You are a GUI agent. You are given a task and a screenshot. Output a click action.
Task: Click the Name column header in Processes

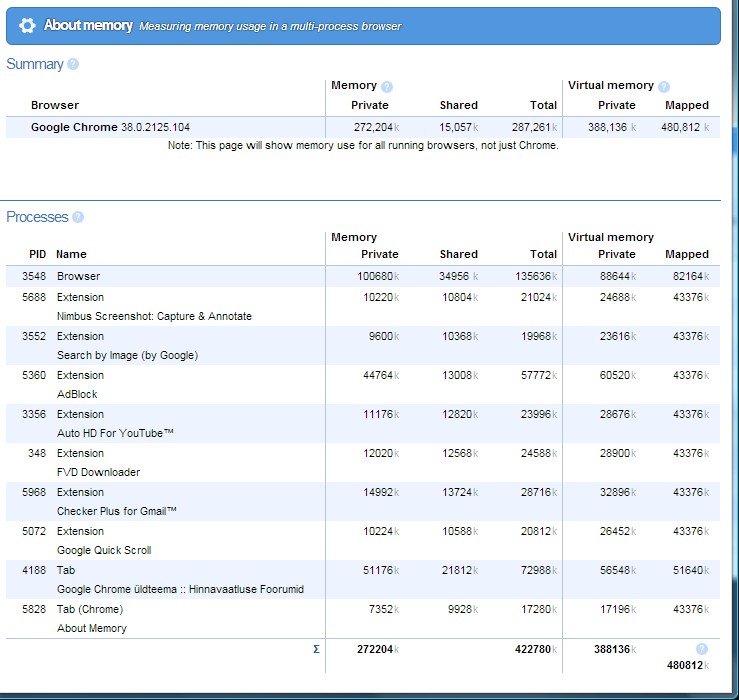coord(71,255)
